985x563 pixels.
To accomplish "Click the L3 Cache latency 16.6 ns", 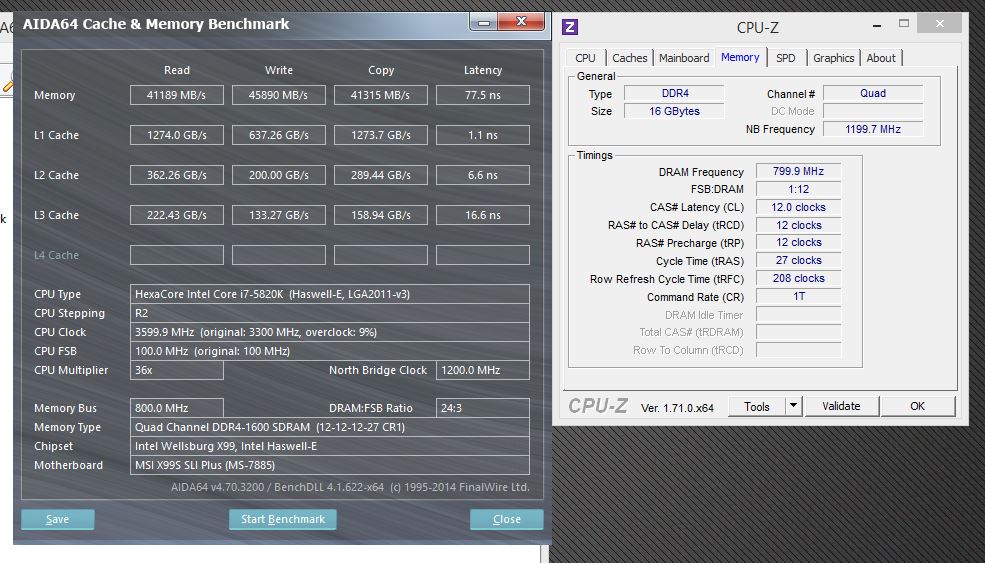I will pyautogui.click(x=482, y=215).
